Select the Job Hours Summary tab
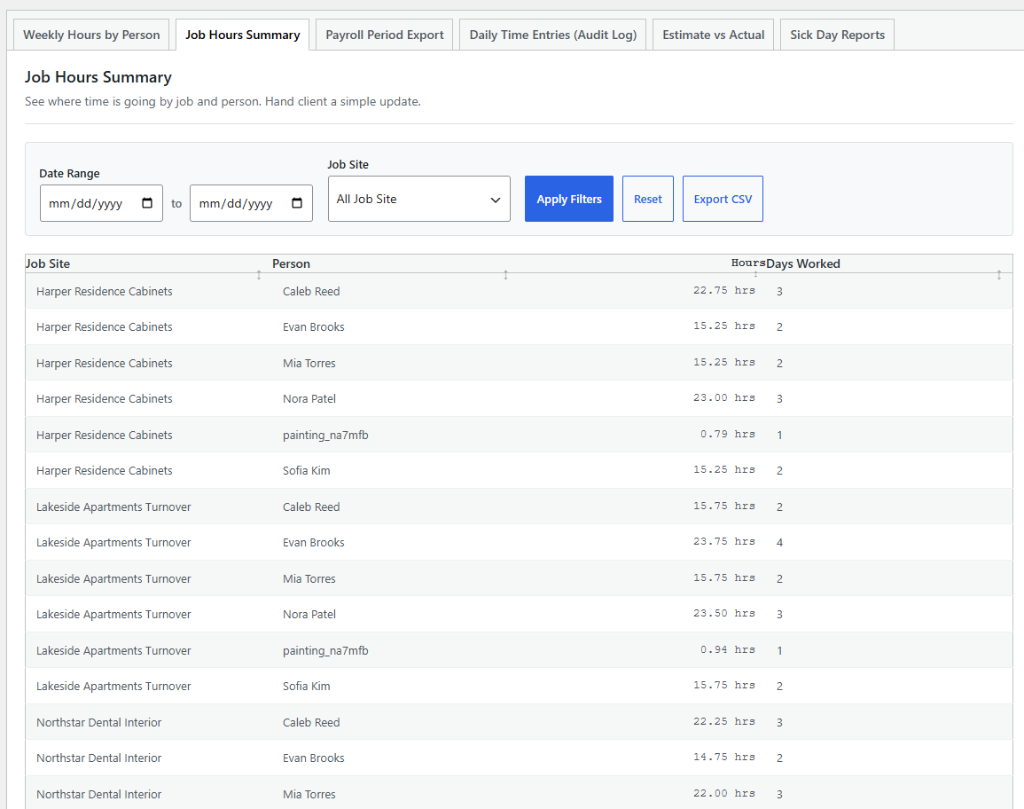The image size is (1024, 809). pos(242,35)
